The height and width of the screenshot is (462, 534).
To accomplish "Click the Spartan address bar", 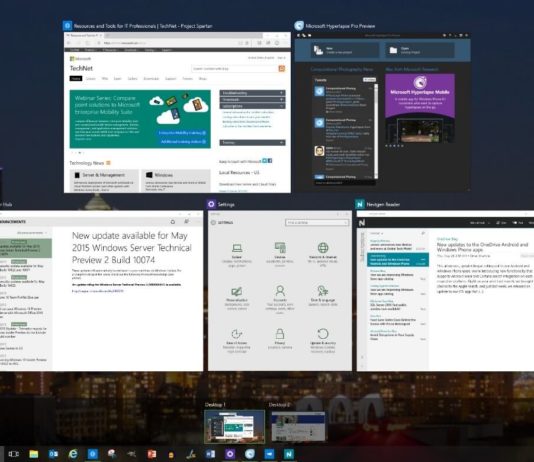I will tap(170, 43).
